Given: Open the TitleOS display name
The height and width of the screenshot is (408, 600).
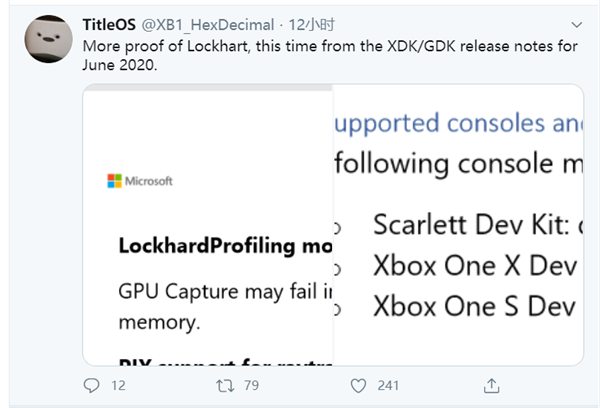Looking at the screenshot, I should tap(109, 25).
